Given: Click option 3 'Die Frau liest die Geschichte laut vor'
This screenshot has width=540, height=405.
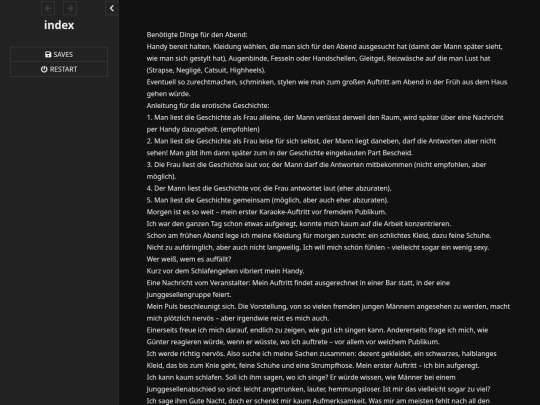Looking at the screenshot, I should click(x=316, y=170).
